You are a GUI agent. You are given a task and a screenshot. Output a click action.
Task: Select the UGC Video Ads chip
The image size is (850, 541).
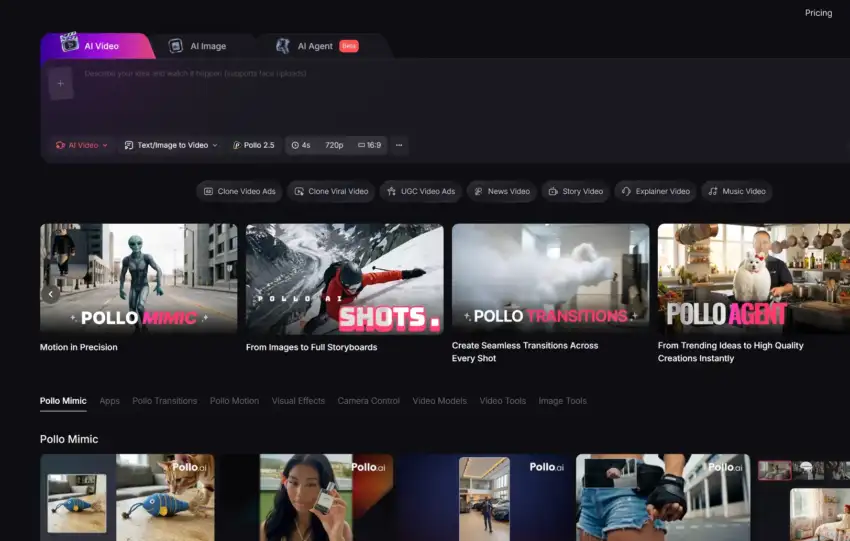[x=421, y=191]
